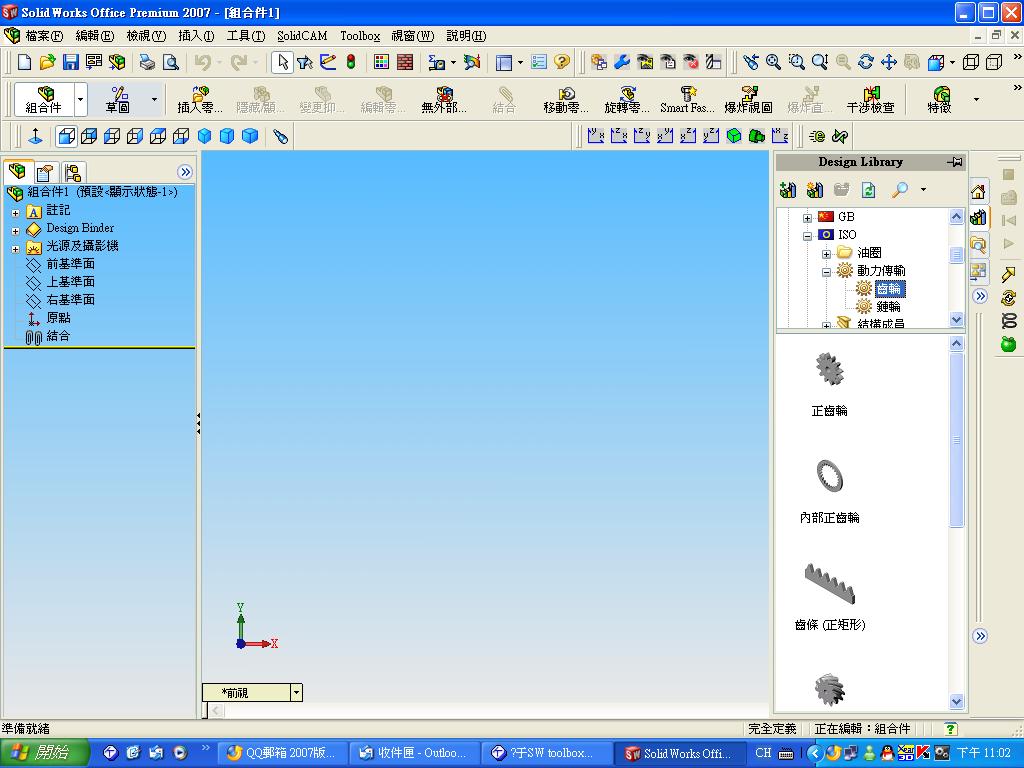
Task: Expand the 註記 tree node
Action: [16, 213]
